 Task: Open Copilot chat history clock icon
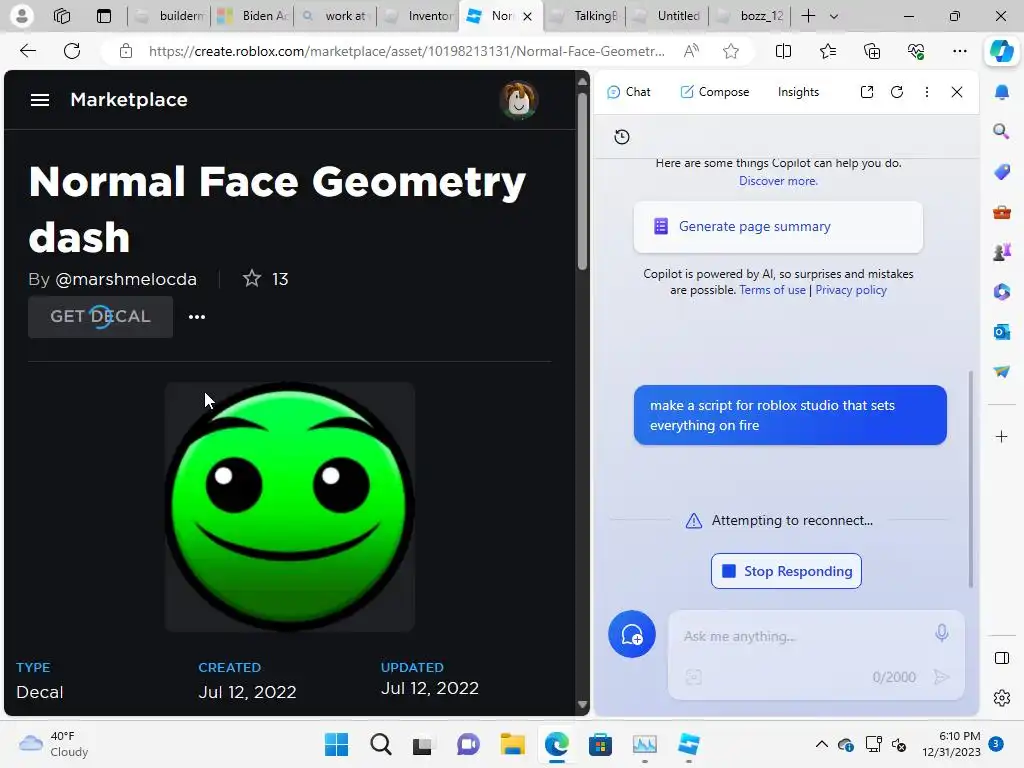(x=622, y=136)
